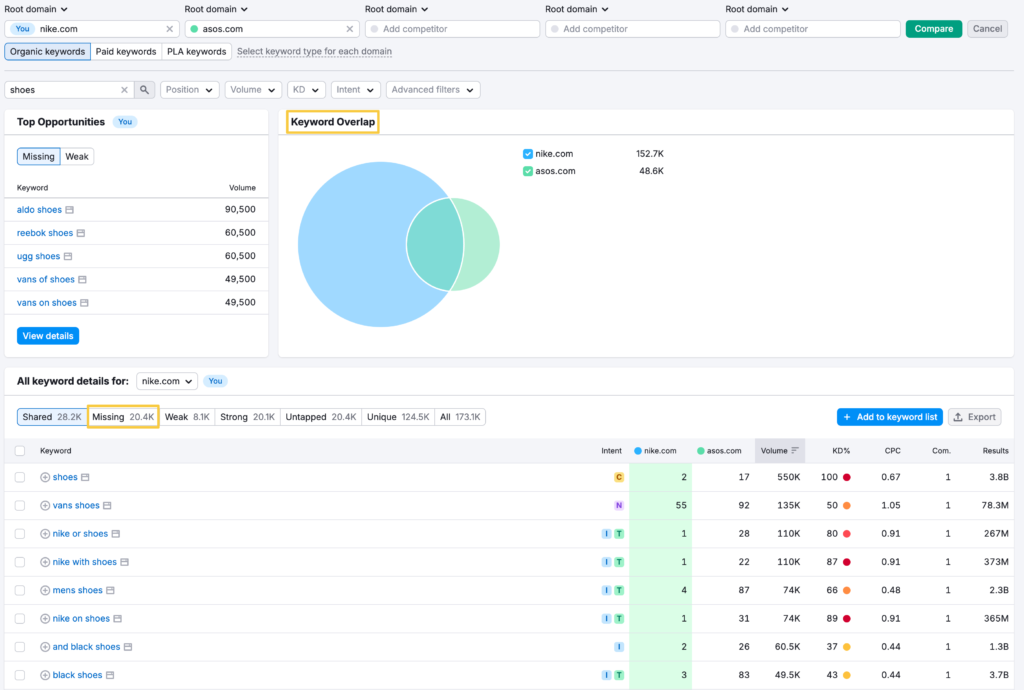Click the plus icon beside 'vans shoes' keyword
The image size is (1024, 690).
click(x=45, y=506)
